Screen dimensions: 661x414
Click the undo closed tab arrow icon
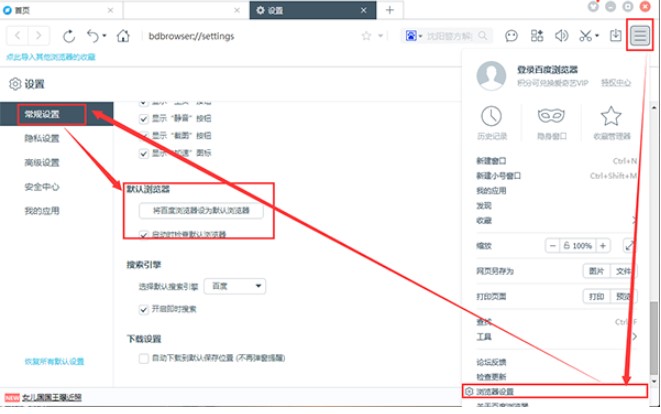pyautogui.click(x=92, y=36)
